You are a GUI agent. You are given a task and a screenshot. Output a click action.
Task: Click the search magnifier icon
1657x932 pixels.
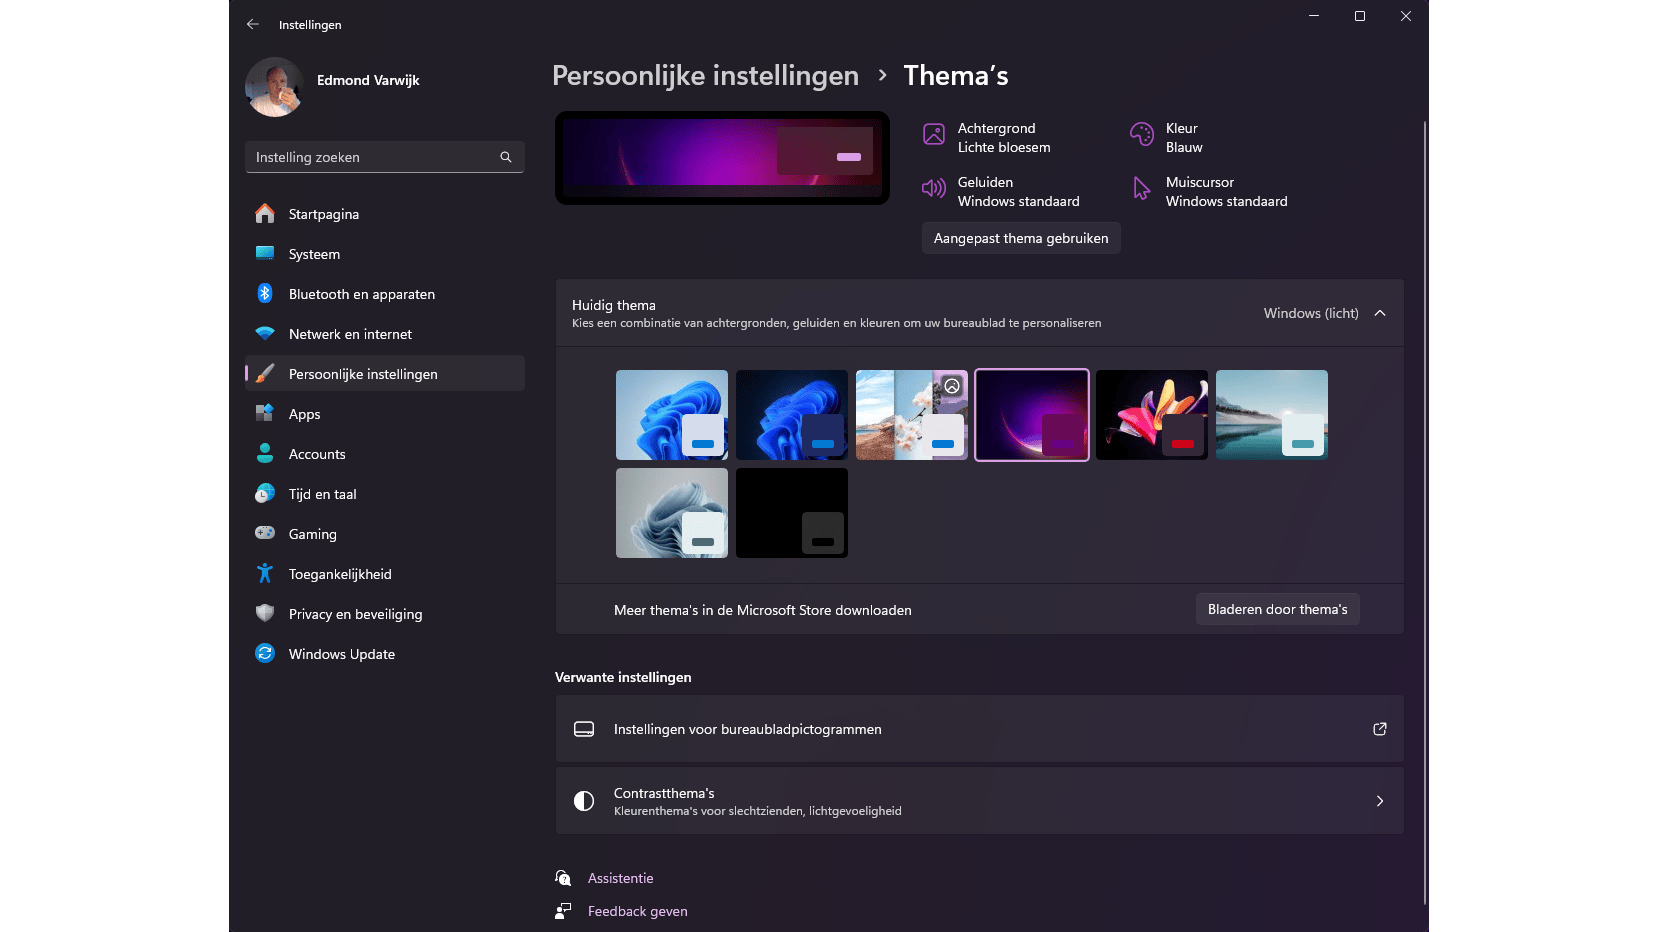pos(506,157)
